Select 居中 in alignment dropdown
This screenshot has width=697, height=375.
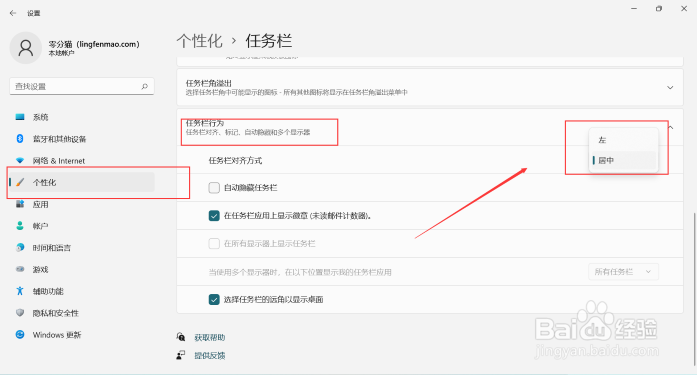point(623,160)
